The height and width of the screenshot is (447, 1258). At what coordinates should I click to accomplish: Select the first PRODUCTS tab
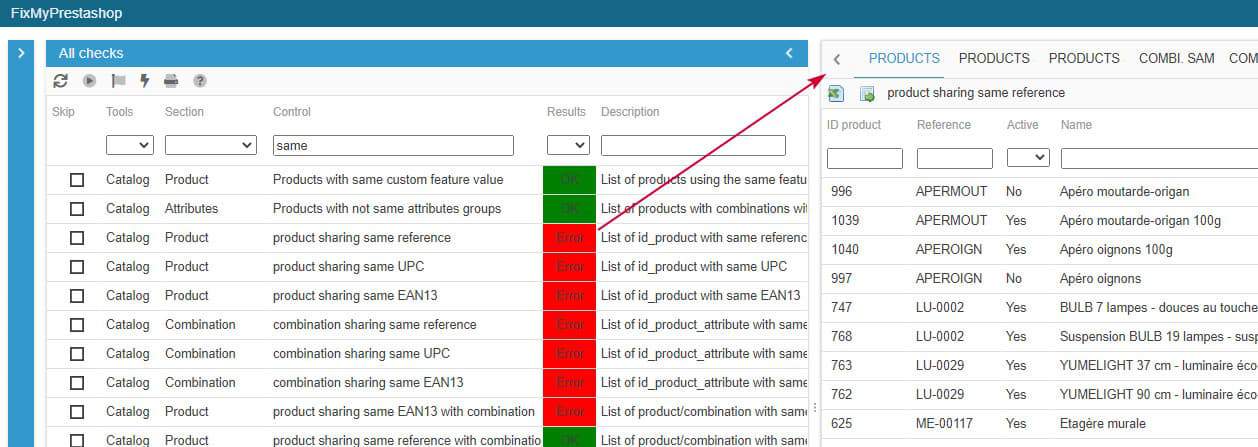pyautogui.click(x=904, y=58)
